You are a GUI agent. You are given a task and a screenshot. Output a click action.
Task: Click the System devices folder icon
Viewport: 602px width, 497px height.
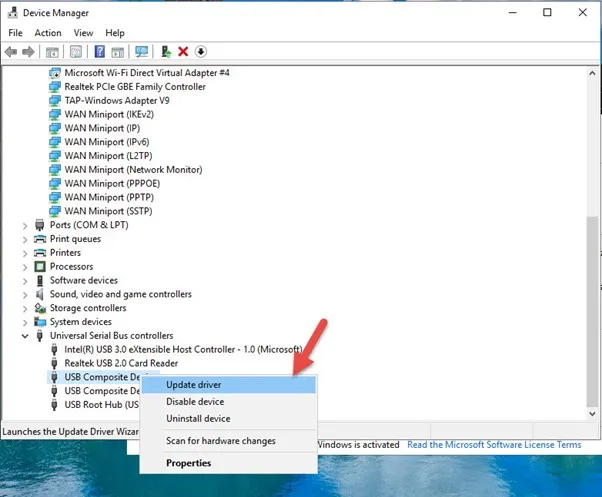[x=40, y=322]
